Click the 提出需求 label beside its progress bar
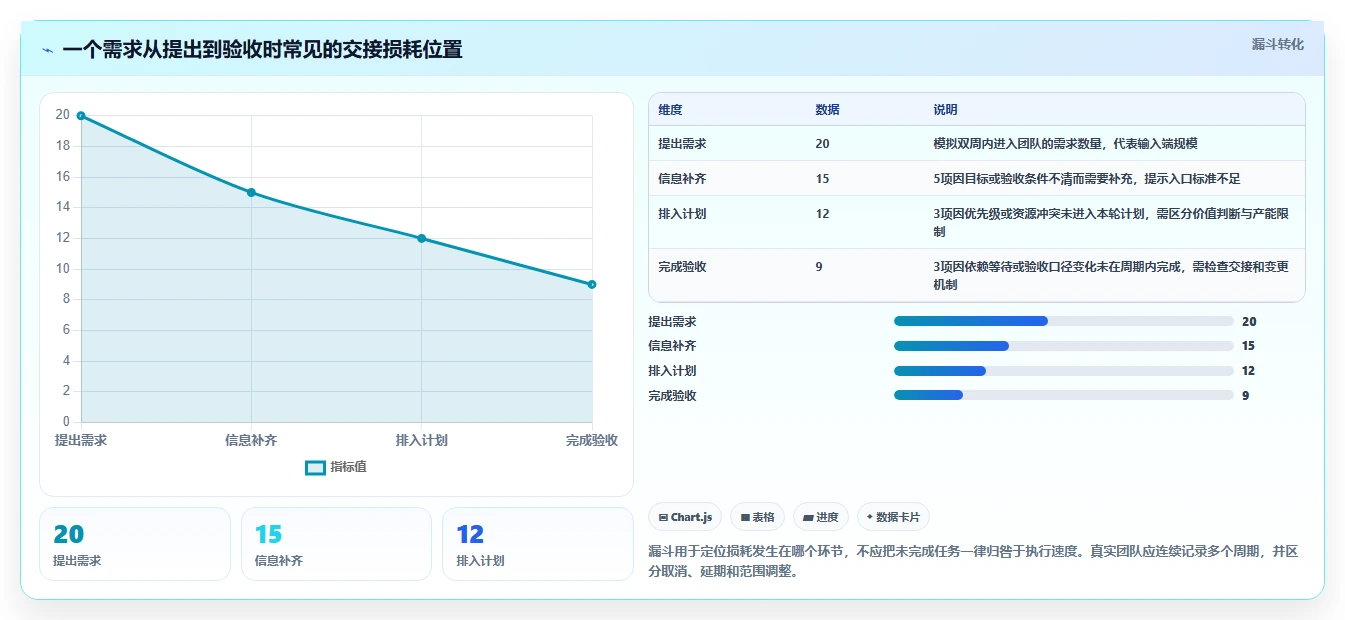Image resolution: width=1345 pixels, height=620 pixels. pyautogui.click(x=672, y=322)
